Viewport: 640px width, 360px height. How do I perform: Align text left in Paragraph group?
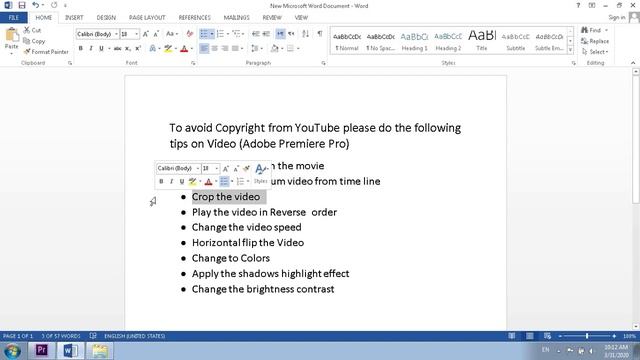pos(204,49)
